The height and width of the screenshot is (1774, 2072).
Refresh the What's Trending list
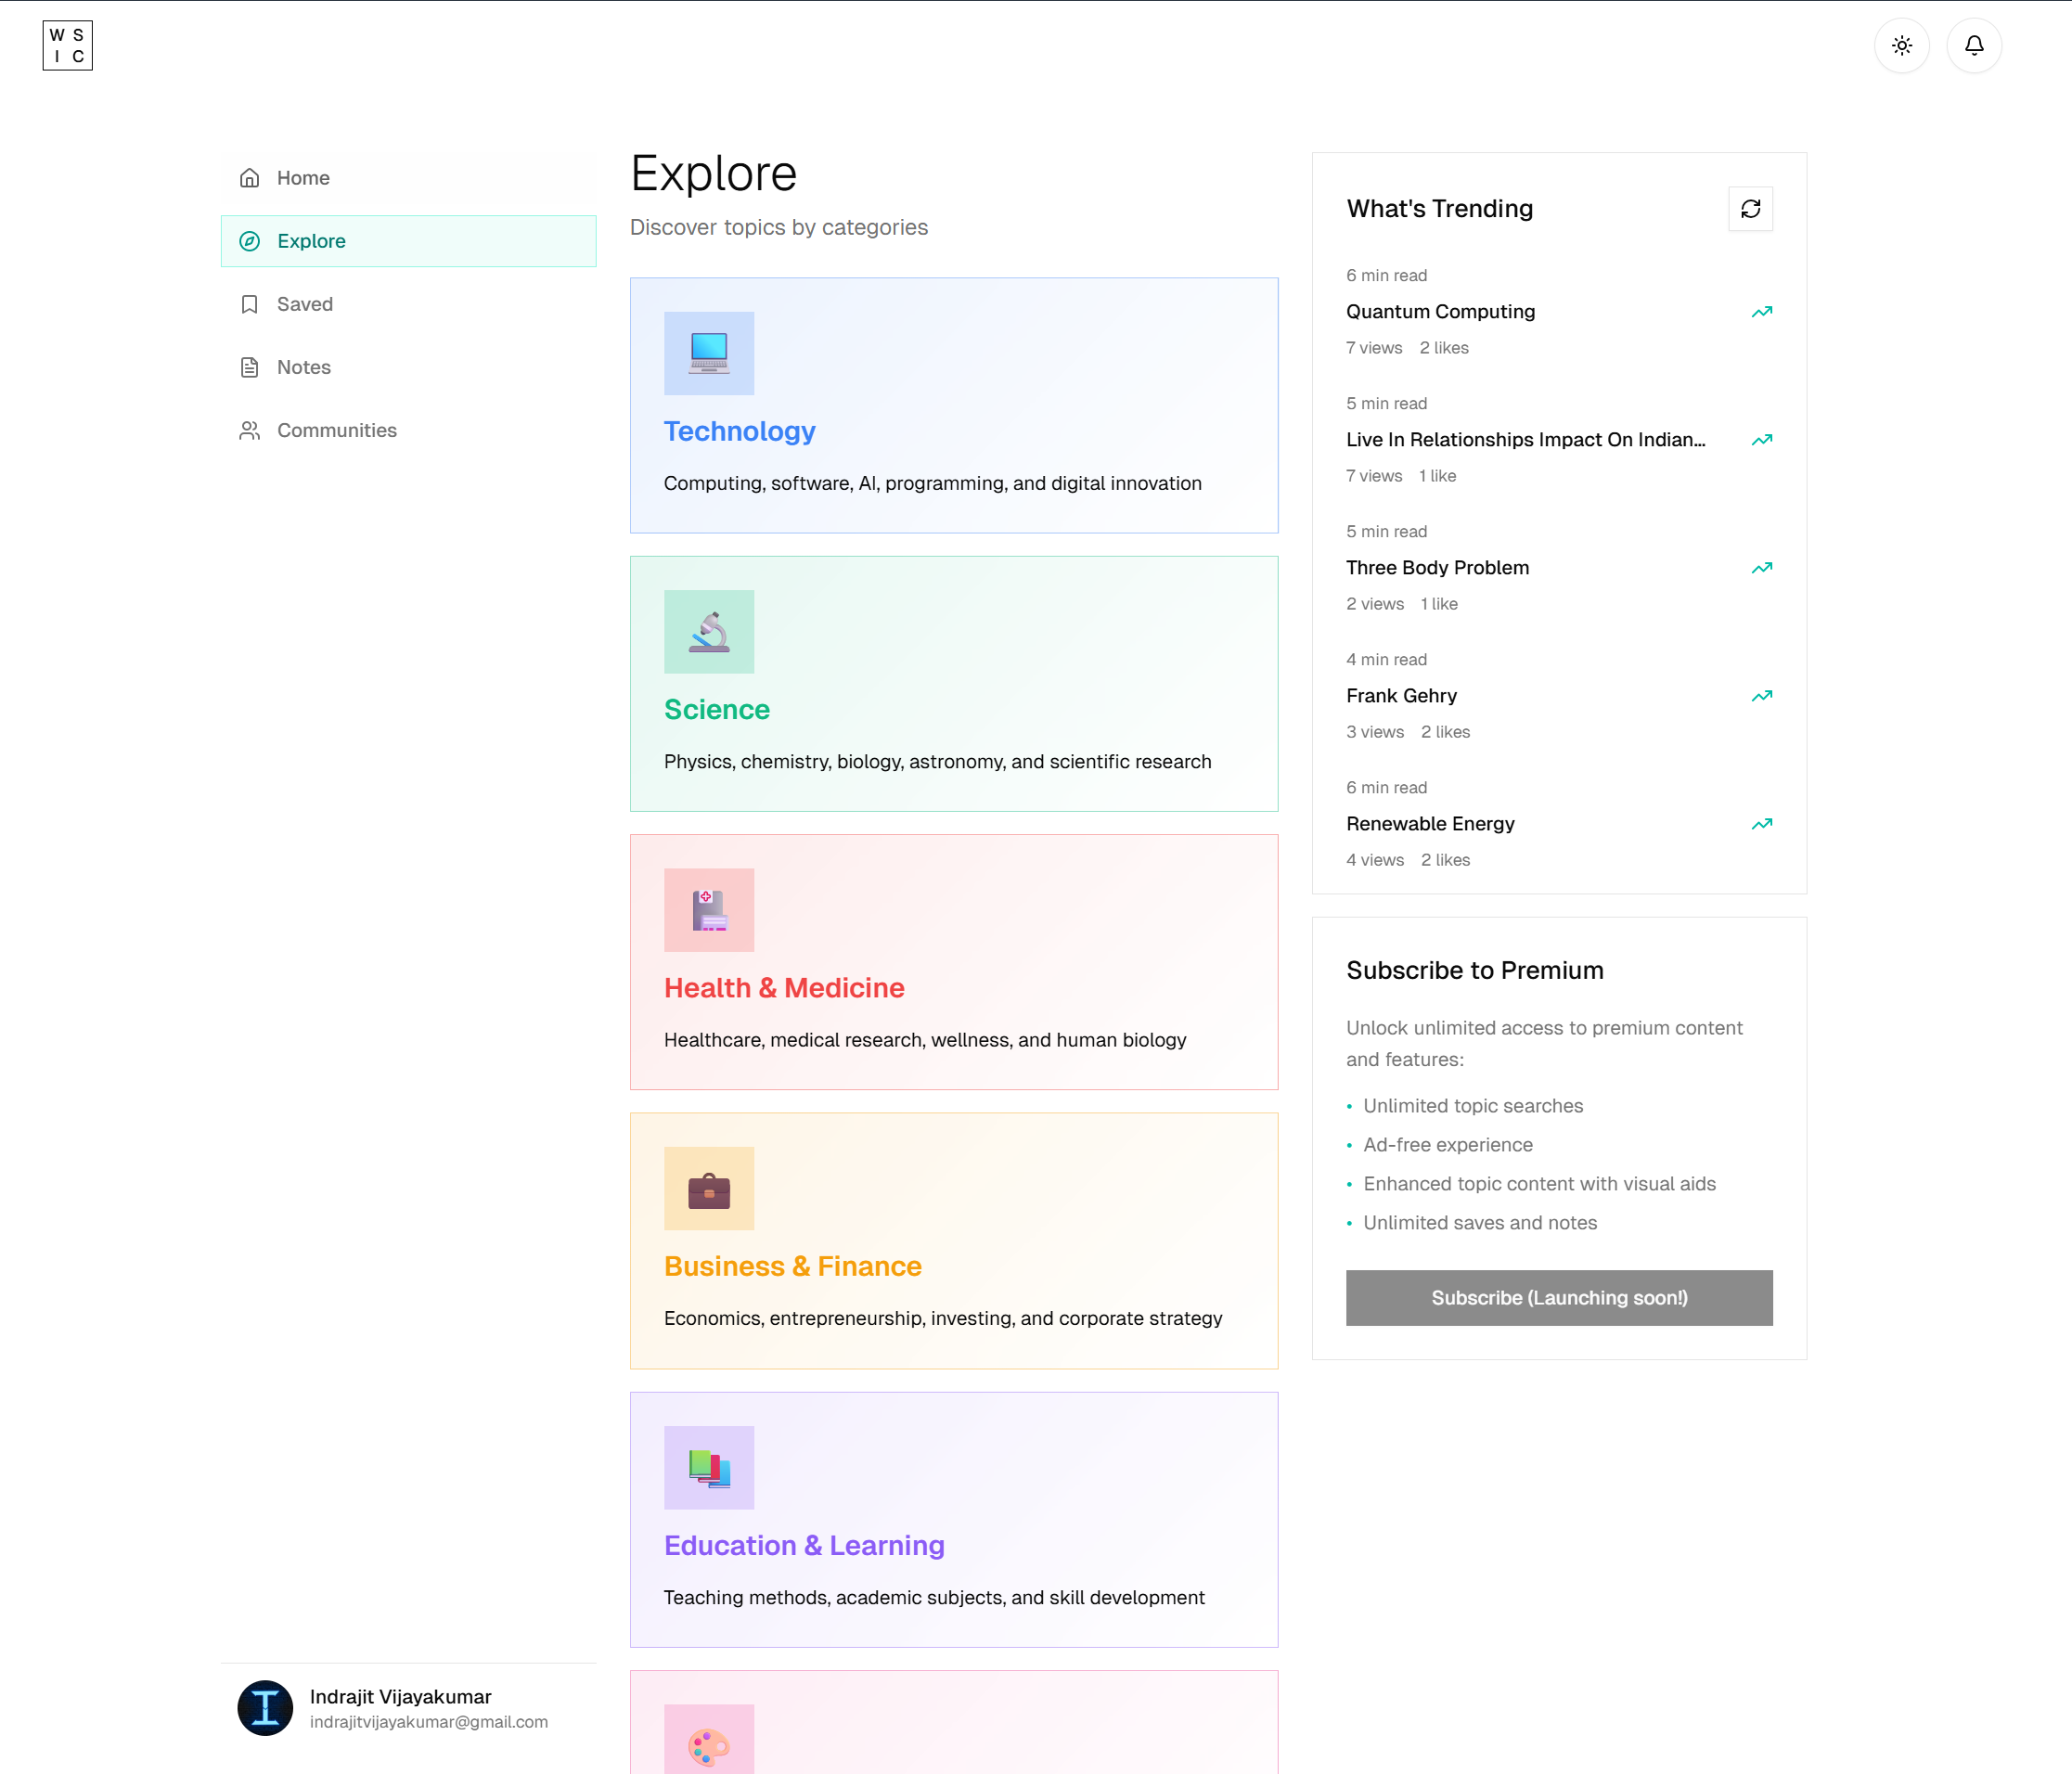(1750, 208)
